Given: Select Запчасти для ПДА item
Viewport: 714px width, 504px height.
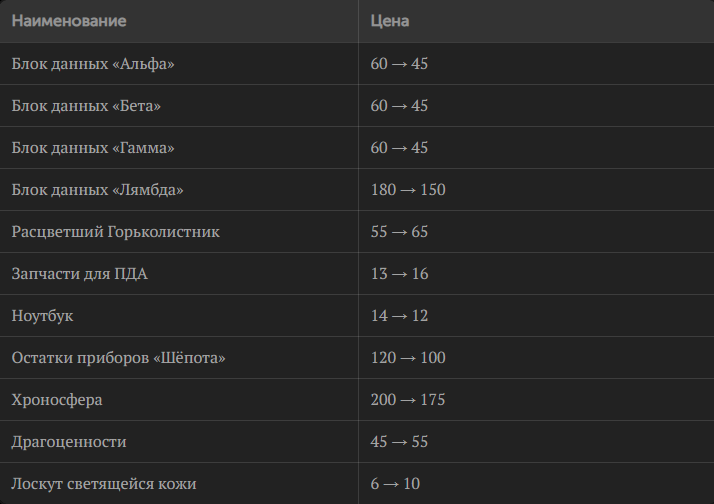Looking at the screenshot, I should pos(80,274).
